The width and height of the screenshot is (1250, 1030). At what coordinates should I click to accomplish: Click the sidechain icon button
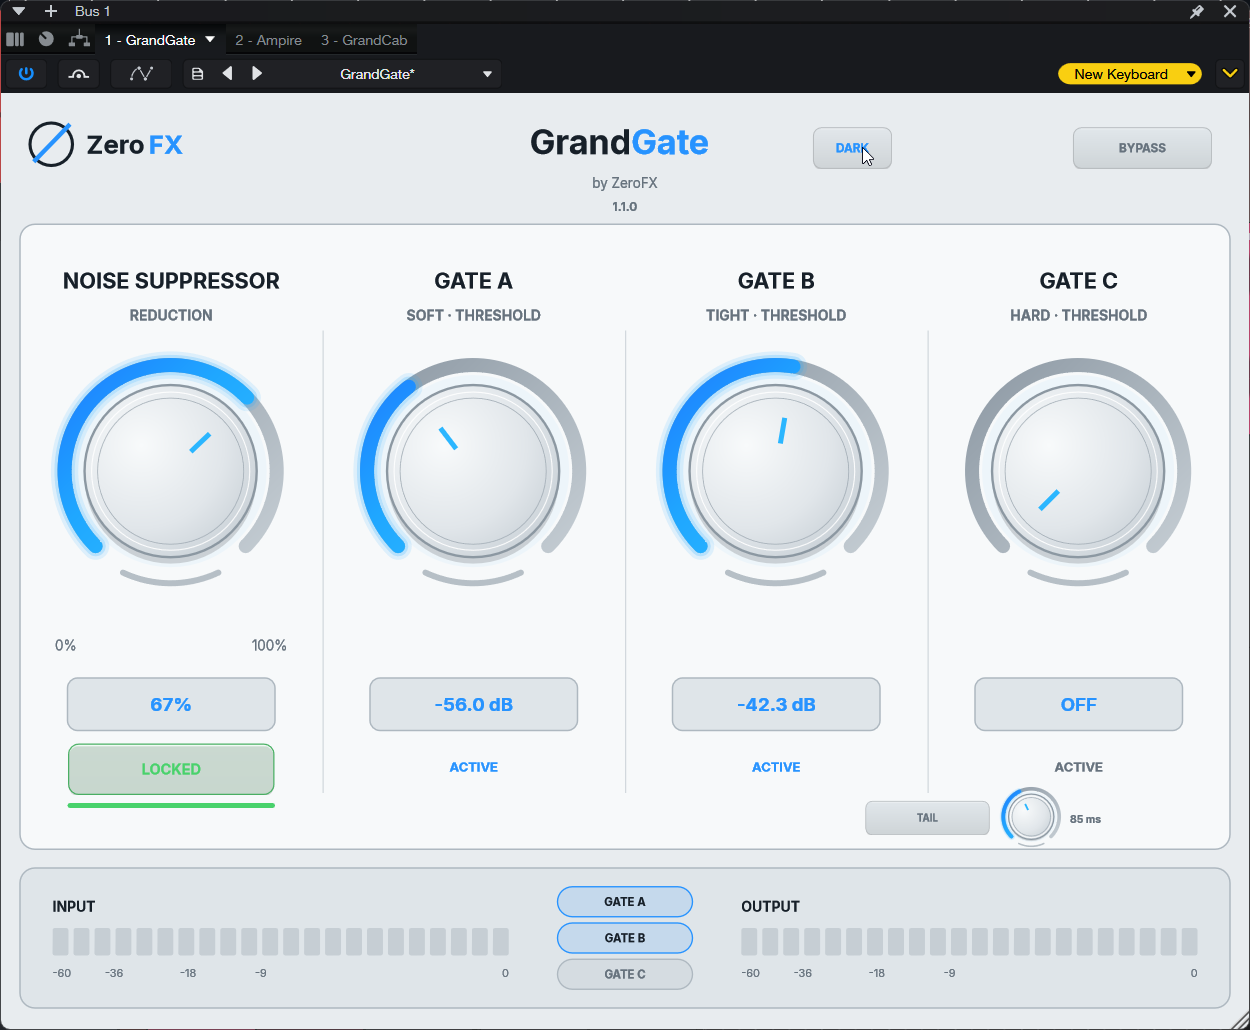click(x=78, y=74)
